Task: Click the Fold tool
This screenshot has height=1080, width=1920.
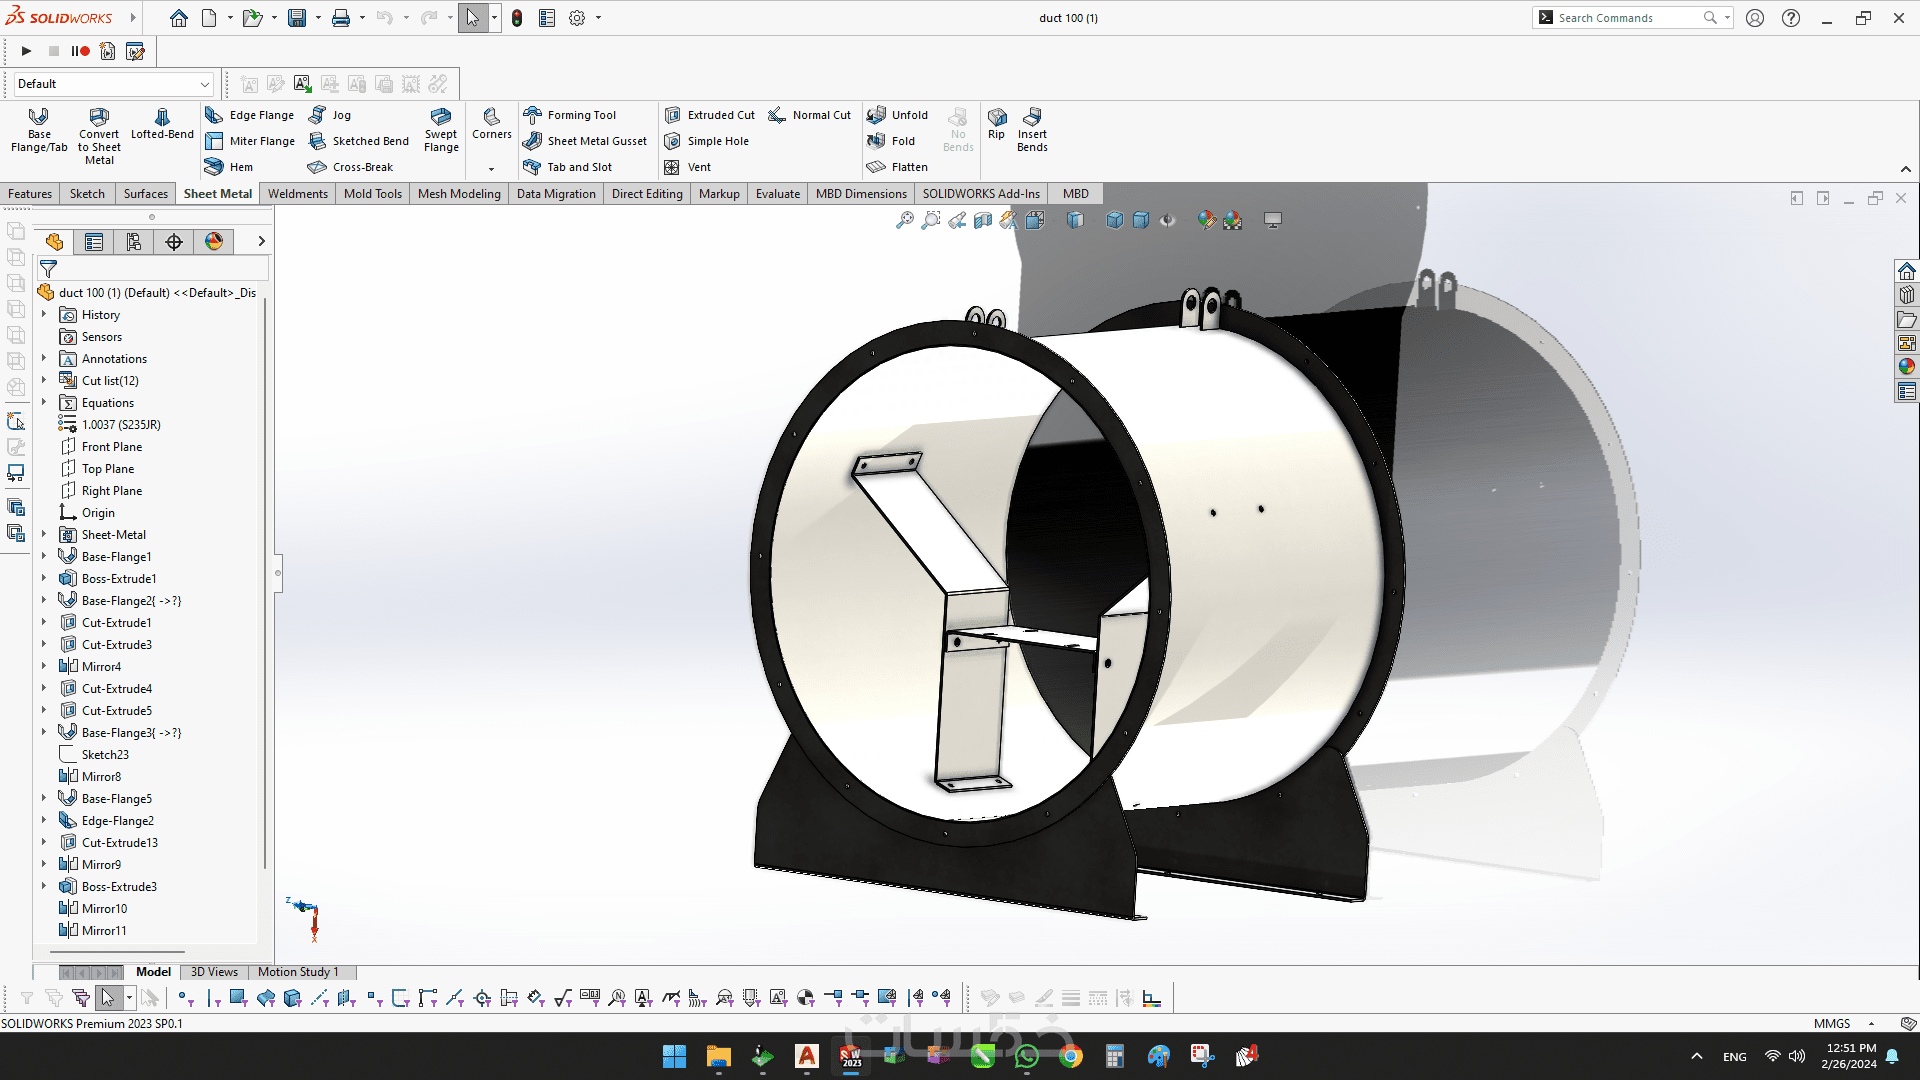Action: point(891,141)
